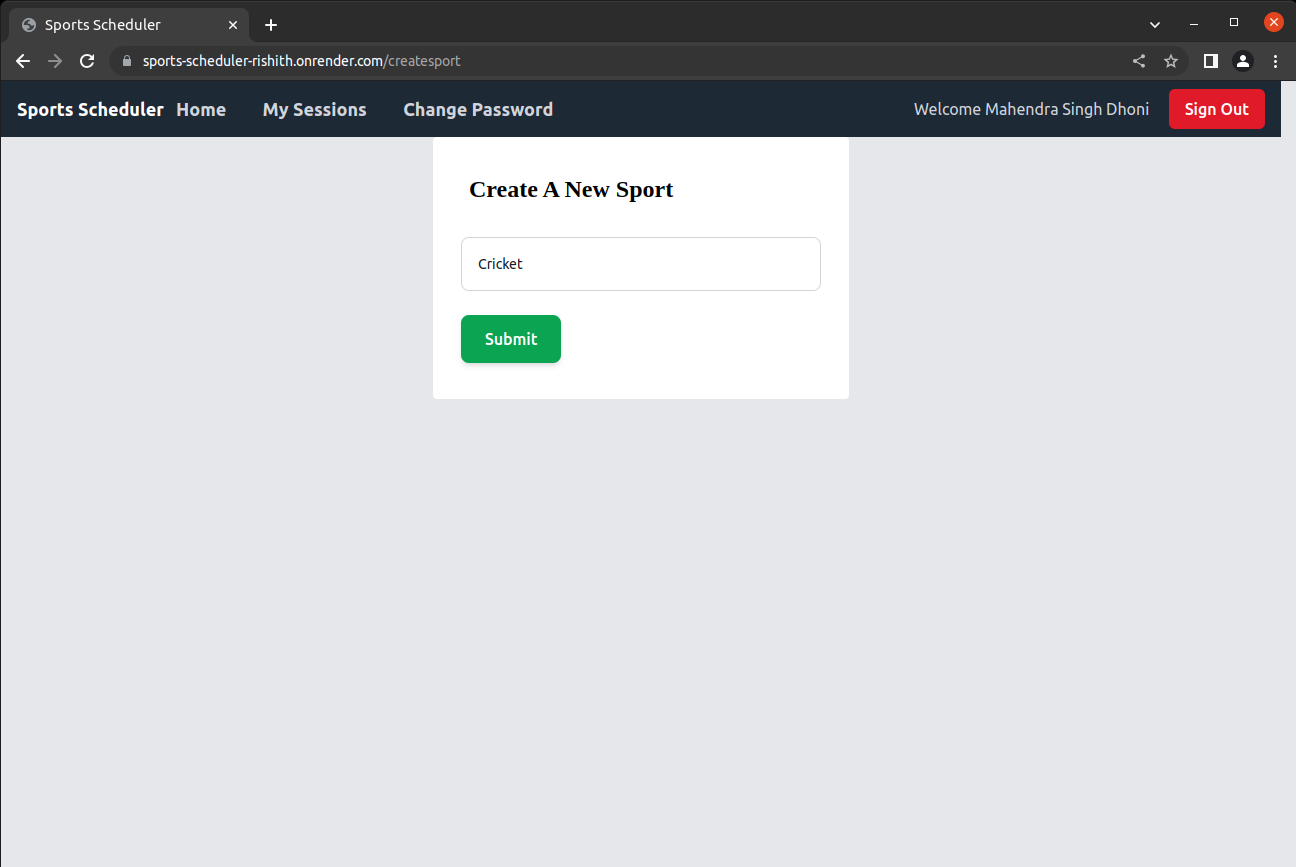Open the Chrome three-dot menu

tap(1275, 61)
